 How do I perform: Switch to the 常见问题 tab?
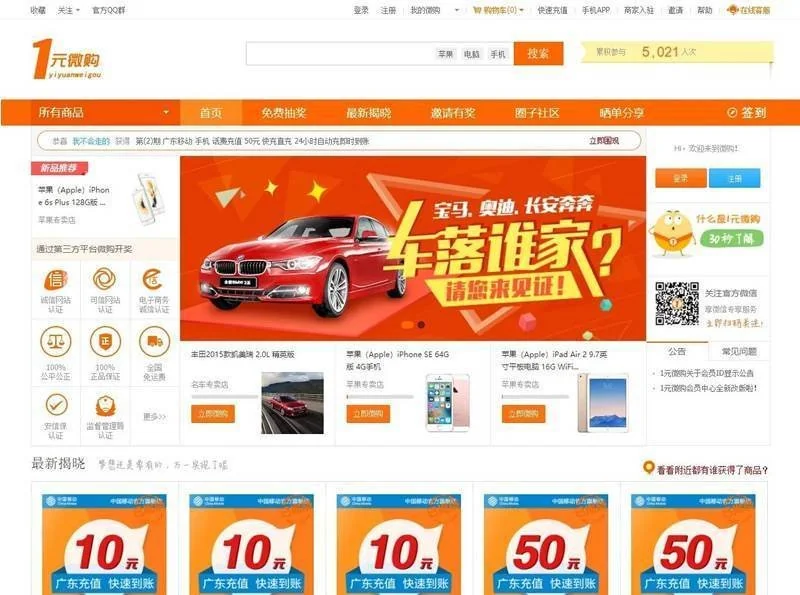739,352
